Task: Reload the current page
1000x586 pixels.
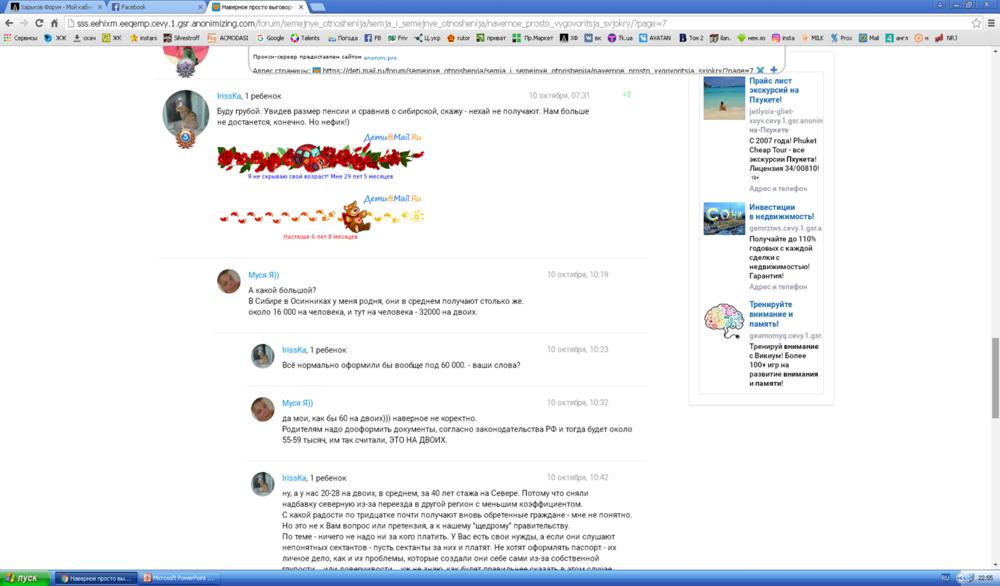Action: tap(39, 23)
